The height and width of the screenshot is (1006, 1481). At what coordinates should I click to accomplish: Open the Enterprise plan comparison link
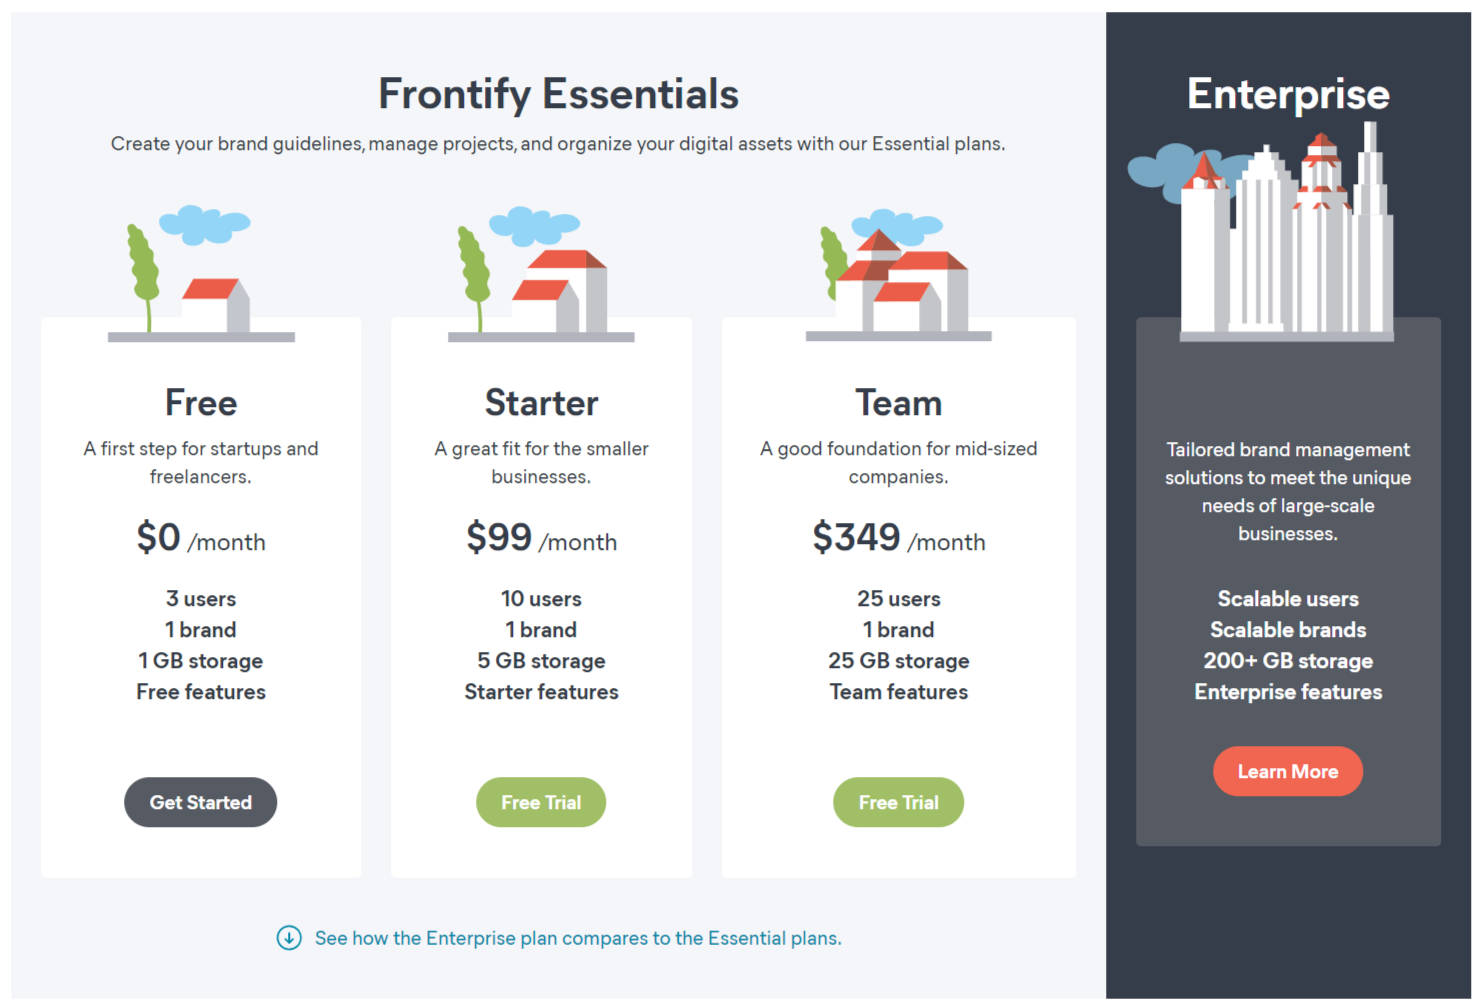pos(578,938)
